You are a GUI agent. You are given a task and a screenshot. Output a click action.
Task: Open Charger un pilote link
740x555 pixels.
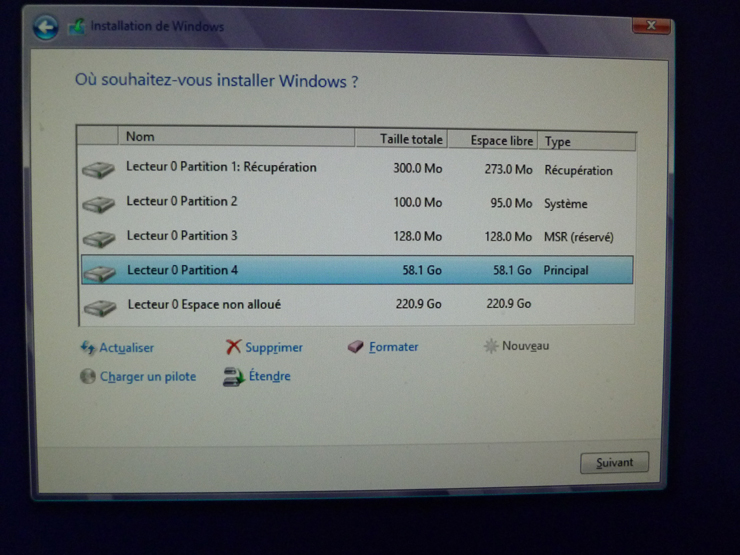tap(148, 377)
